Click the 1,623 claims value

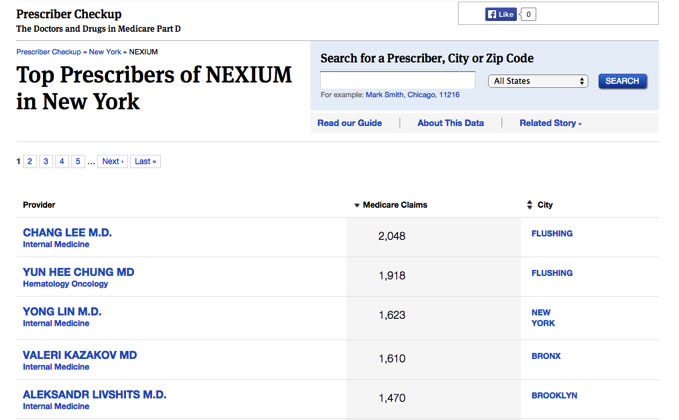point(391,315)
